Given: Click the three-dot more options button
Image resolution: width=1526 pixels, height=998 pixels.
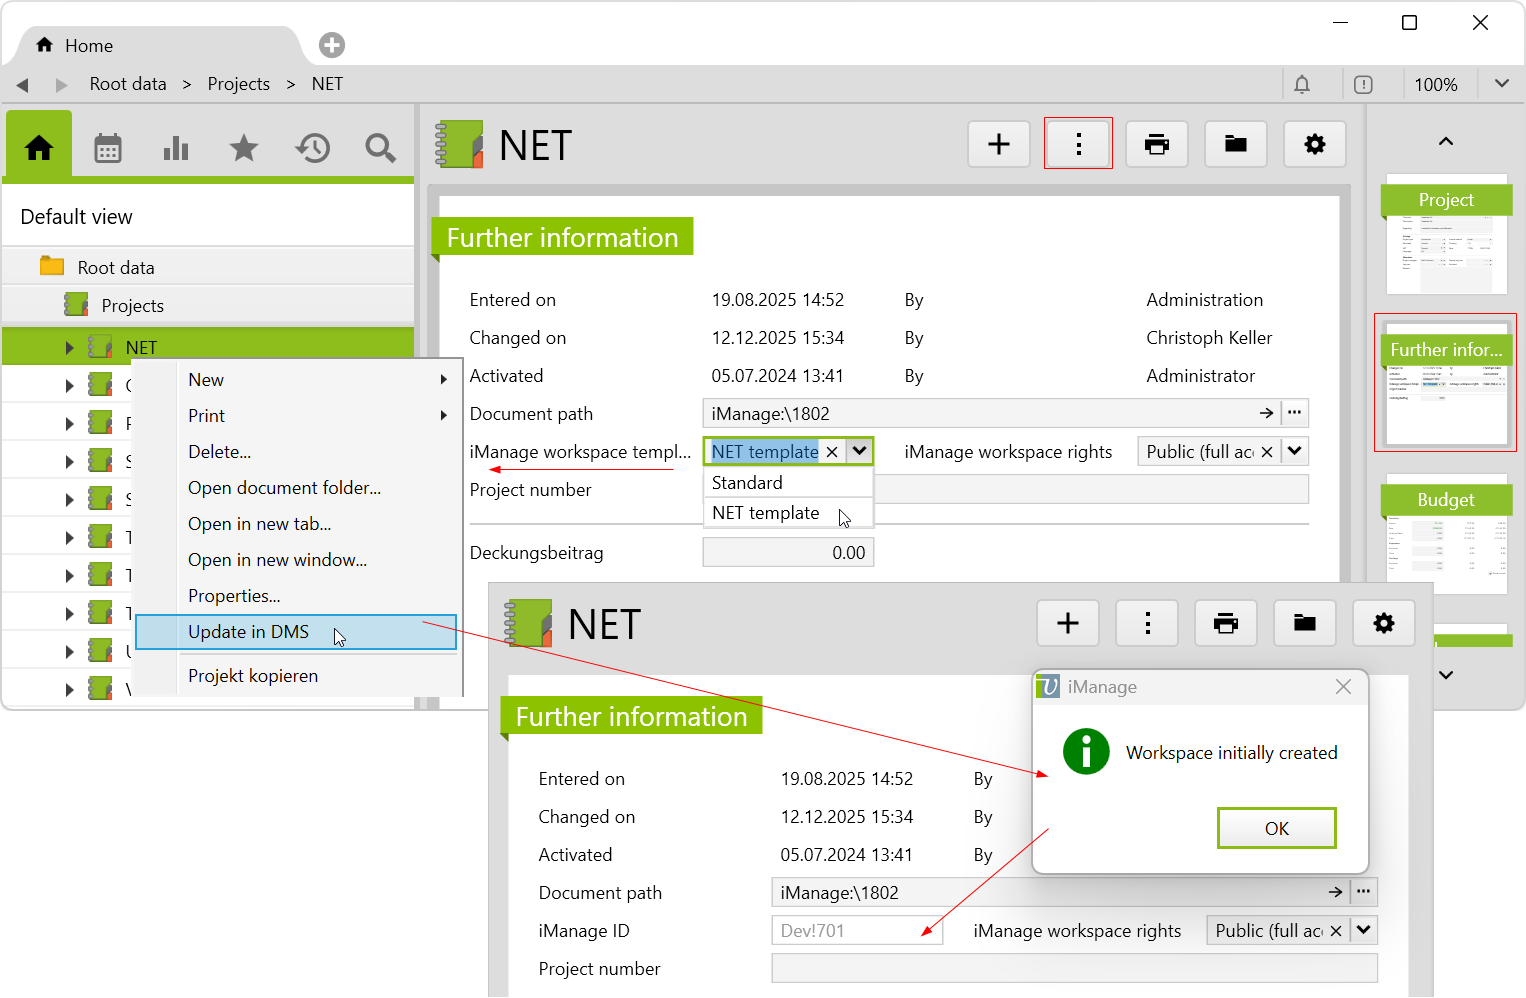Looking at the screenshot, I should (1078, 144).
